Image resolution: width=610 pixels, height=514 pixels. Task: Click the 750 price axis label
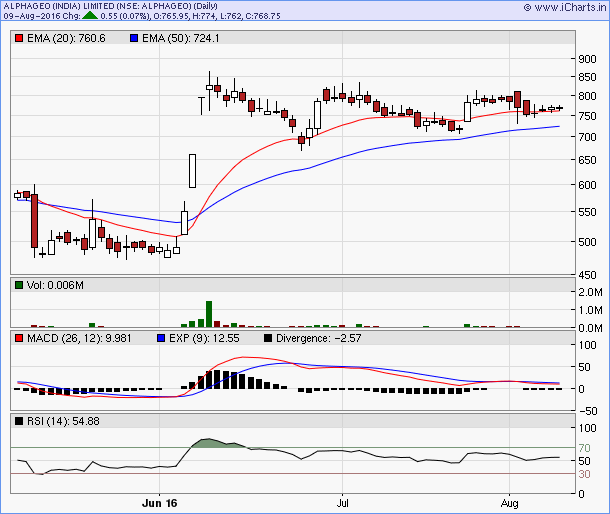[x=587, y=116]
